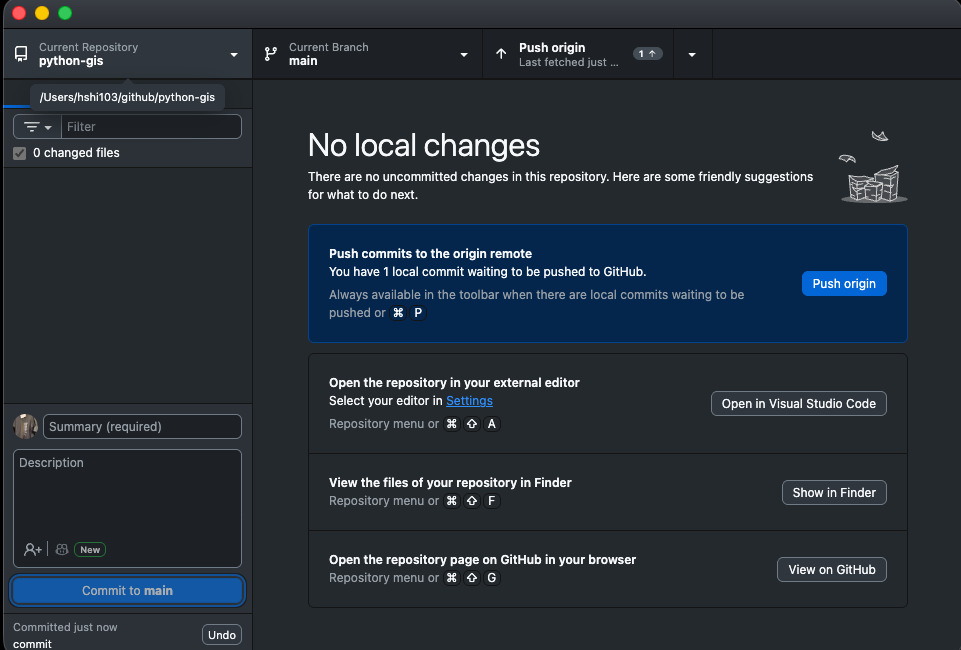The height and width of the screenshot is (650, 961).
Task: Open the Current Repository dropdown
Action: 233,54
